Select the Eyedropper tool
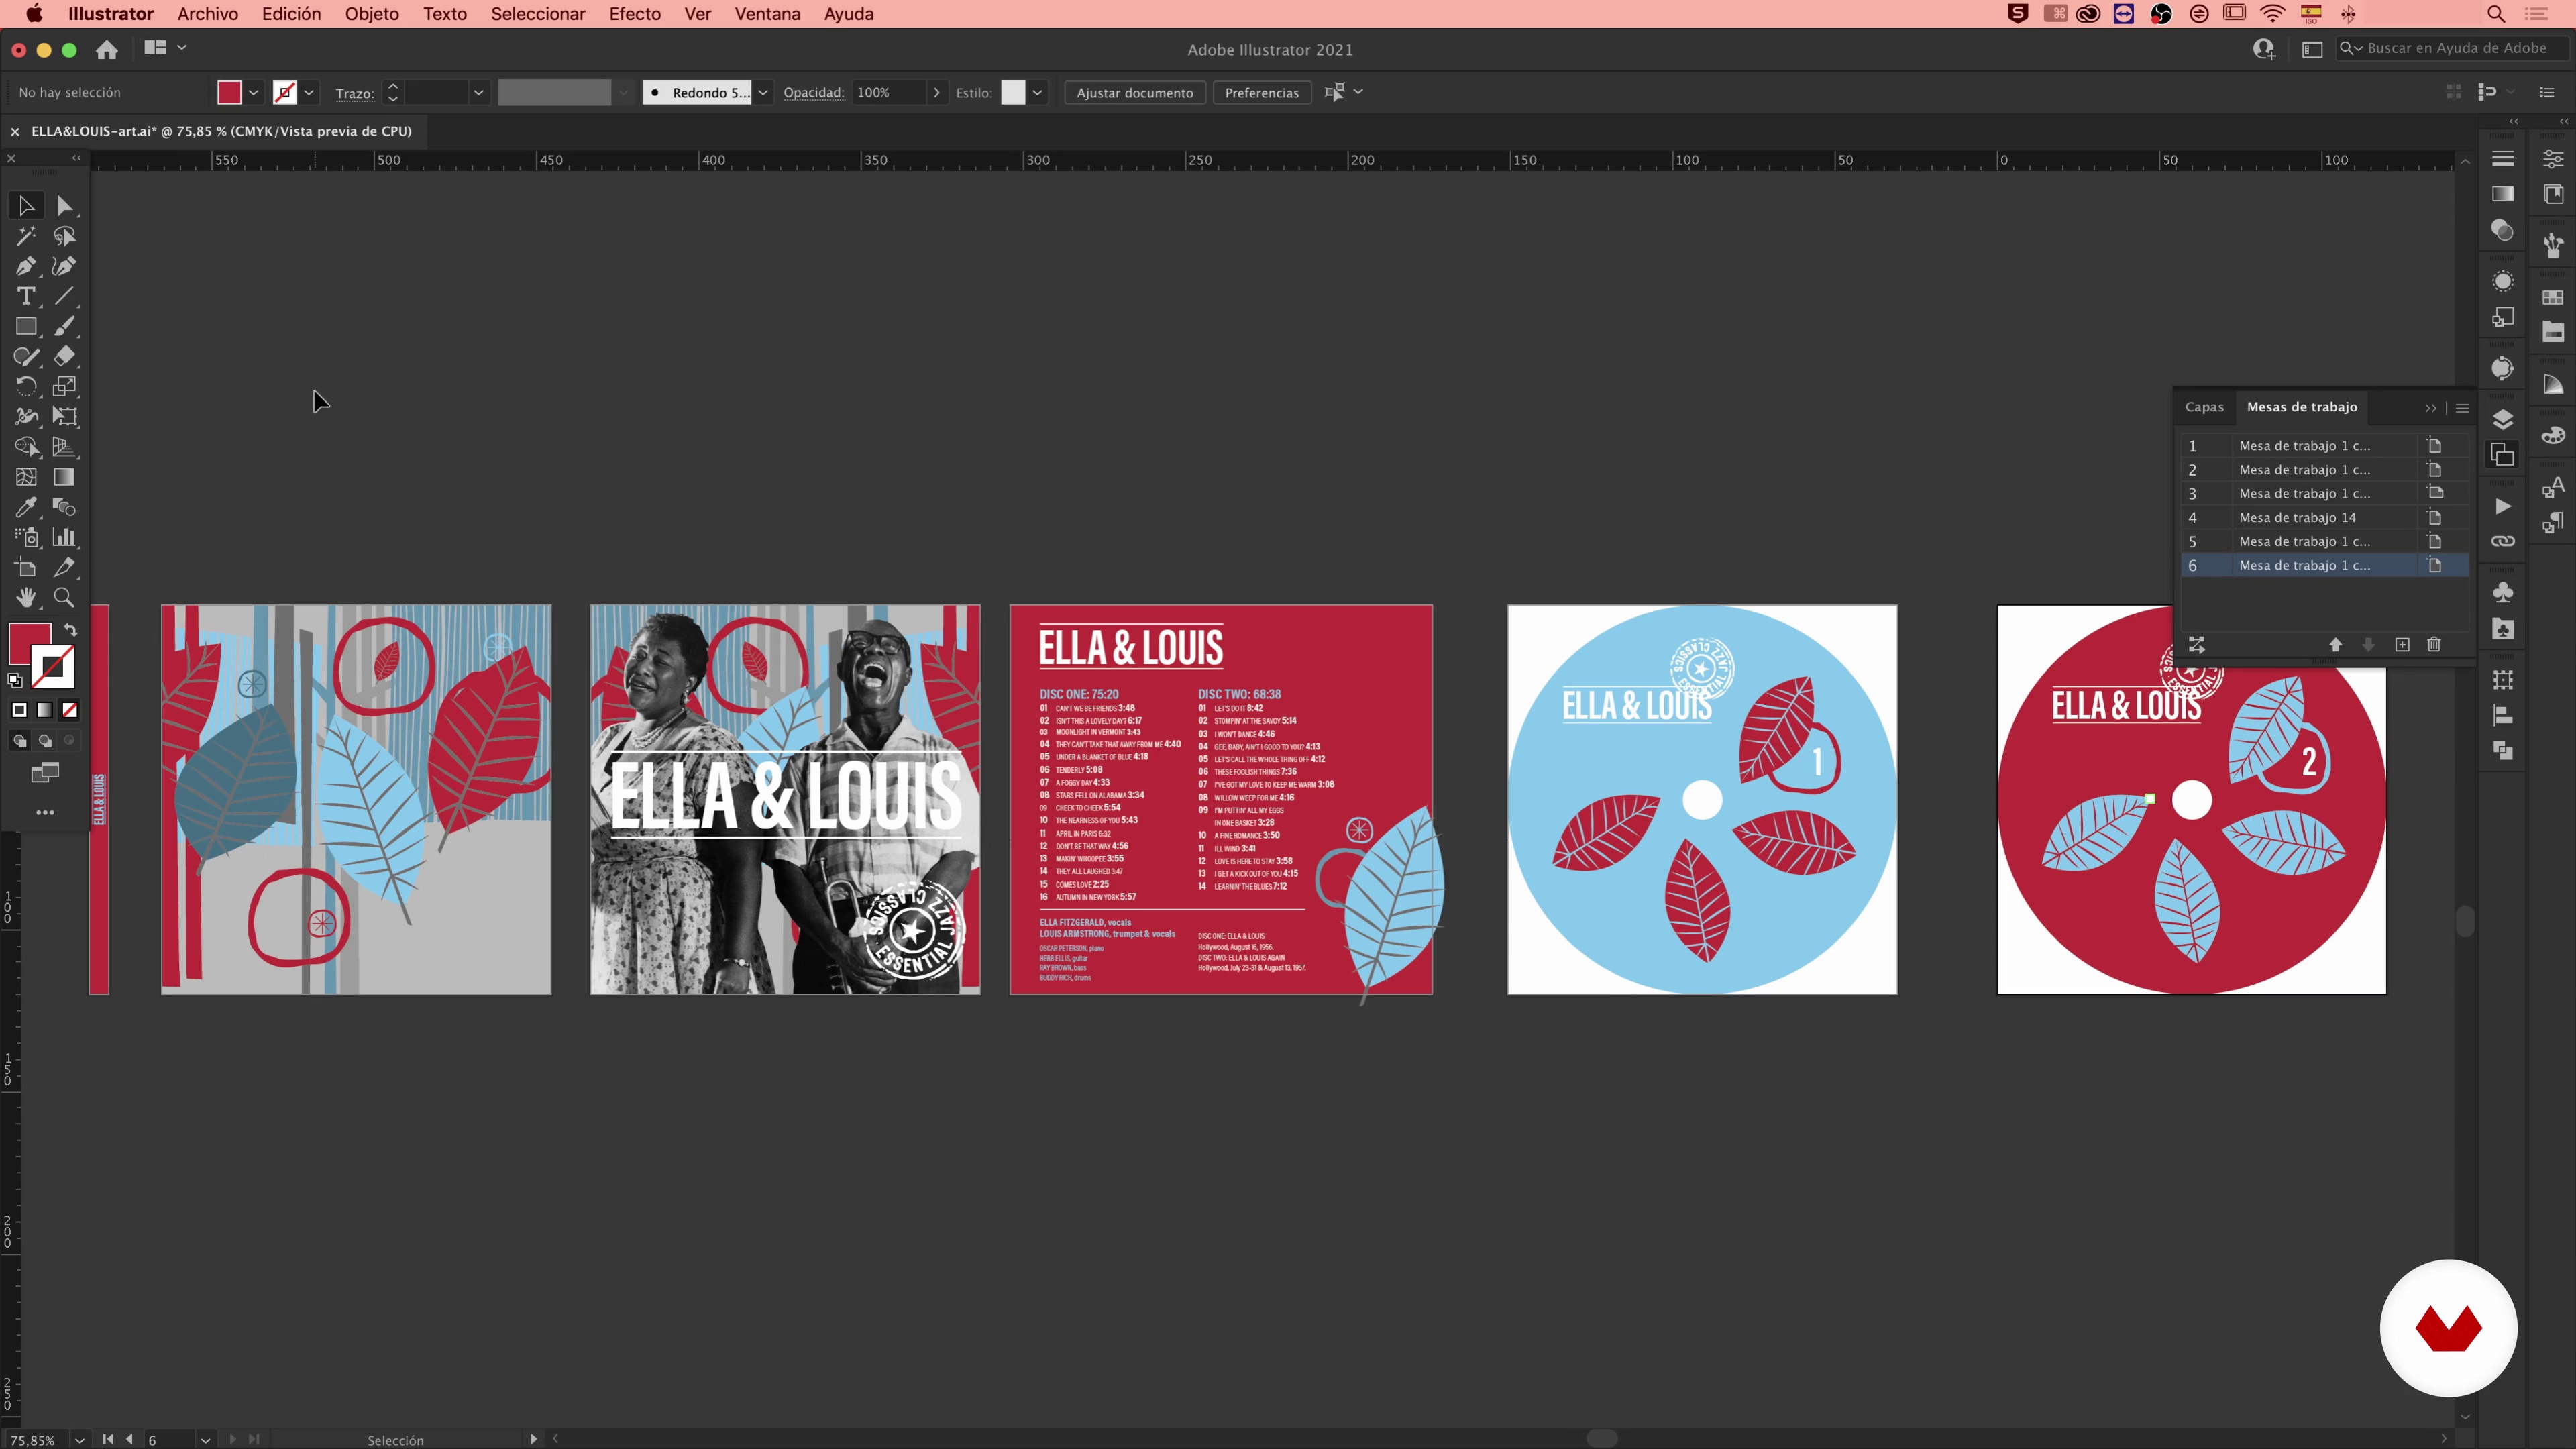The width and height of the screenshot is (2576, 1449). (x=26, y=507)
